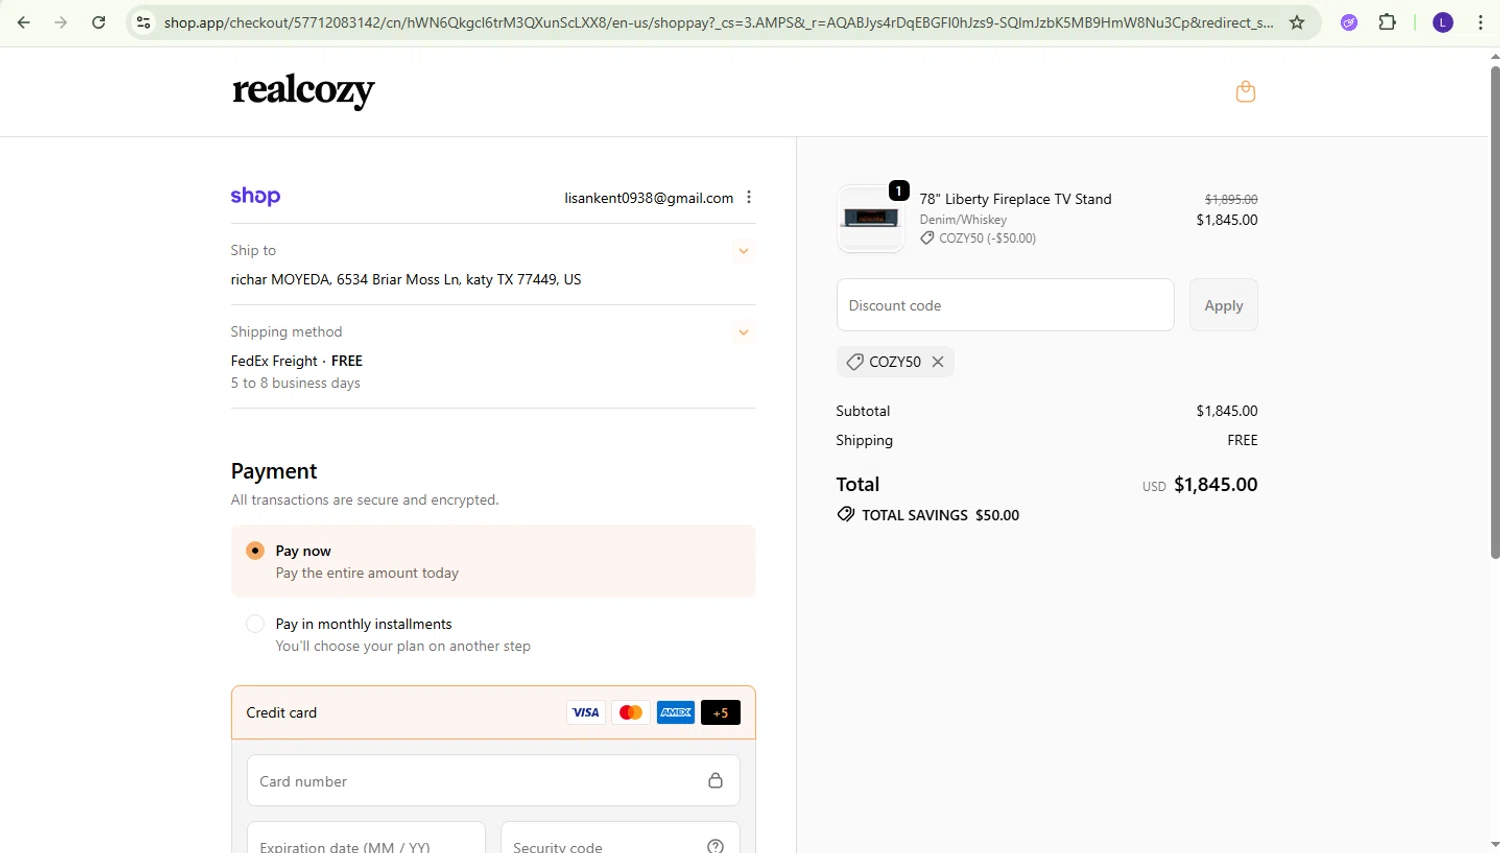
Task: Click the page vertical scrollbar
Action: pyautogui.click(x=1494, y=312)
